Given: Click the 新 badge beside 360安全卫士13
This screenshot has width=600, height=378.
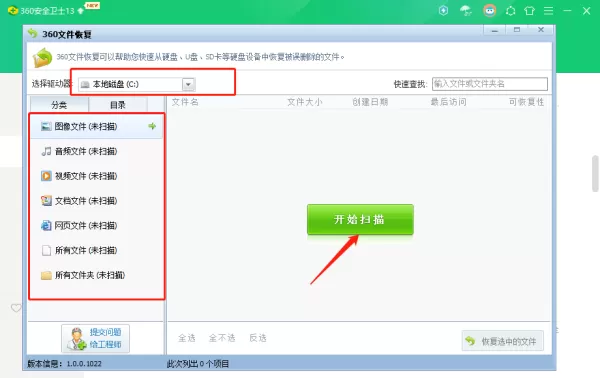Looking at the screenshot, I should (x=92, y=6).
